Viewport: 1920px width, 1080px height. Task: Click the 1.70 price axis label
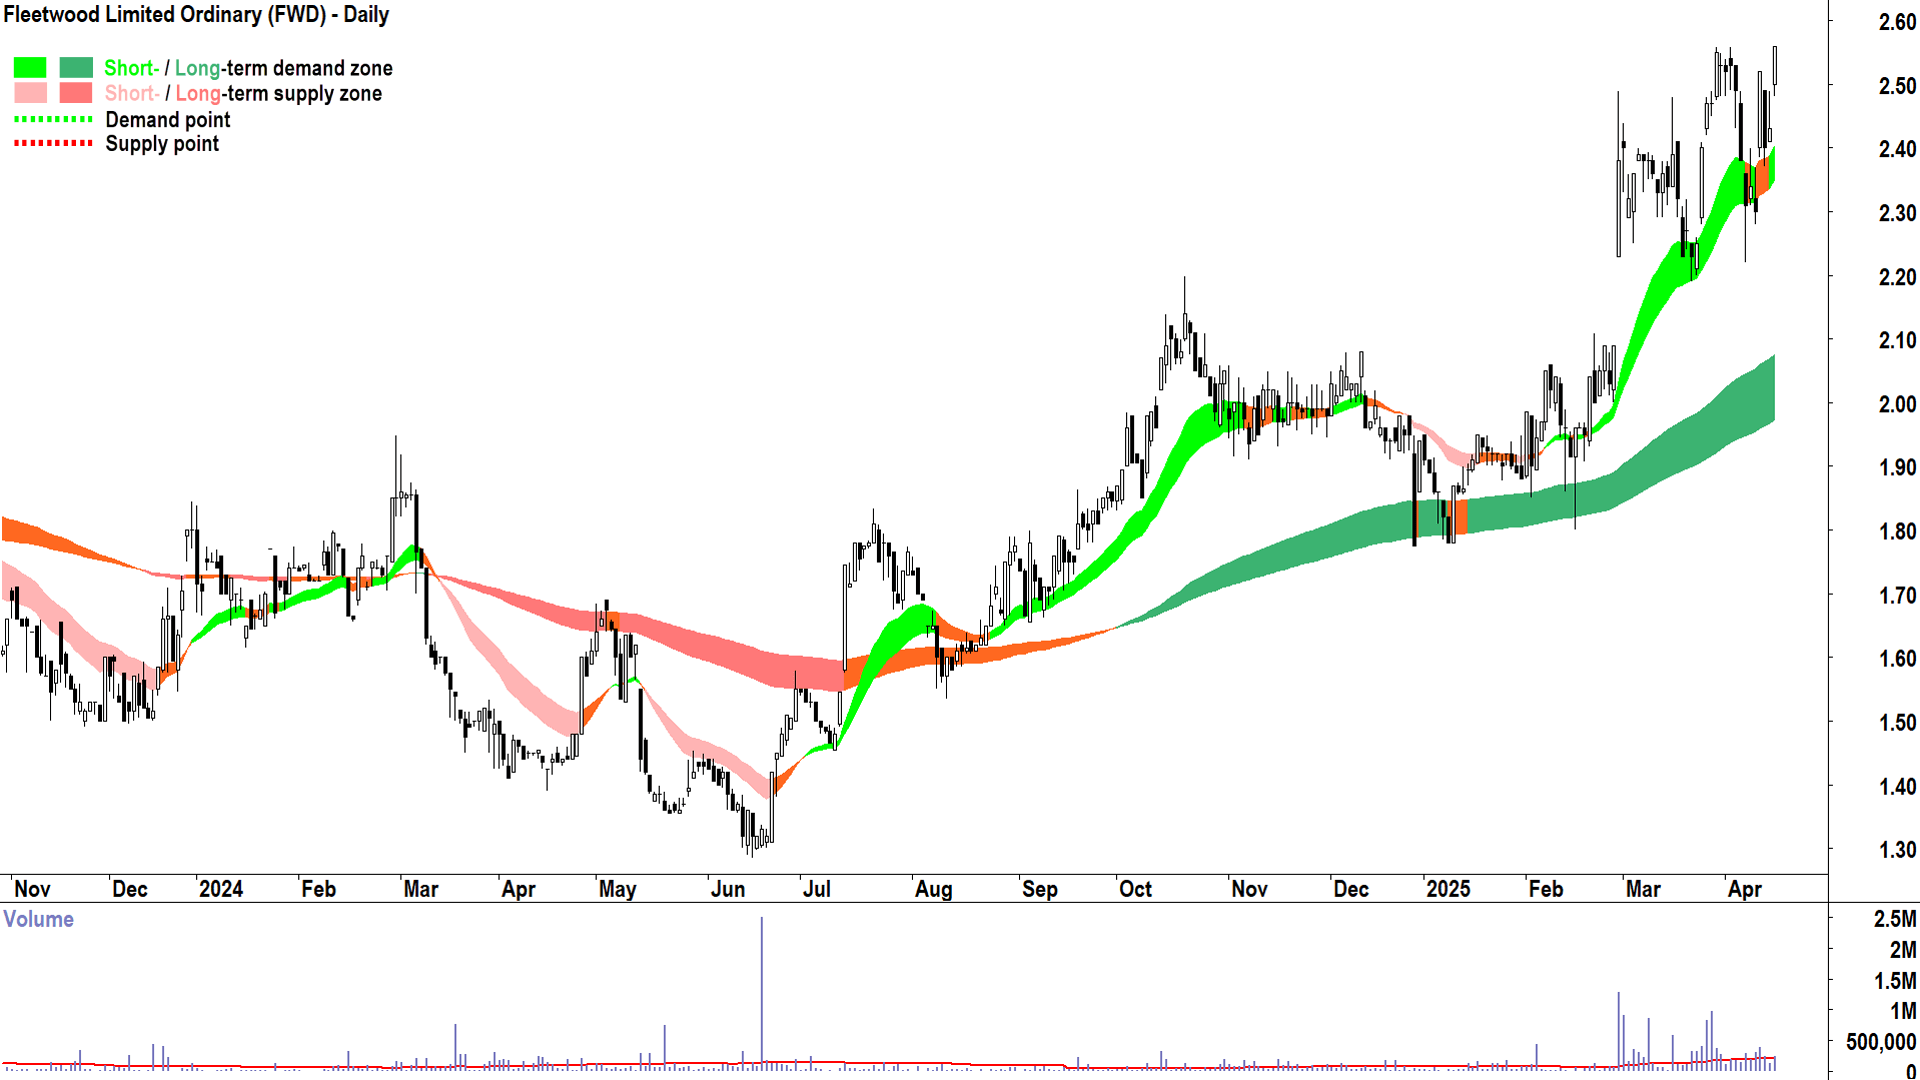pos(1897,595)
